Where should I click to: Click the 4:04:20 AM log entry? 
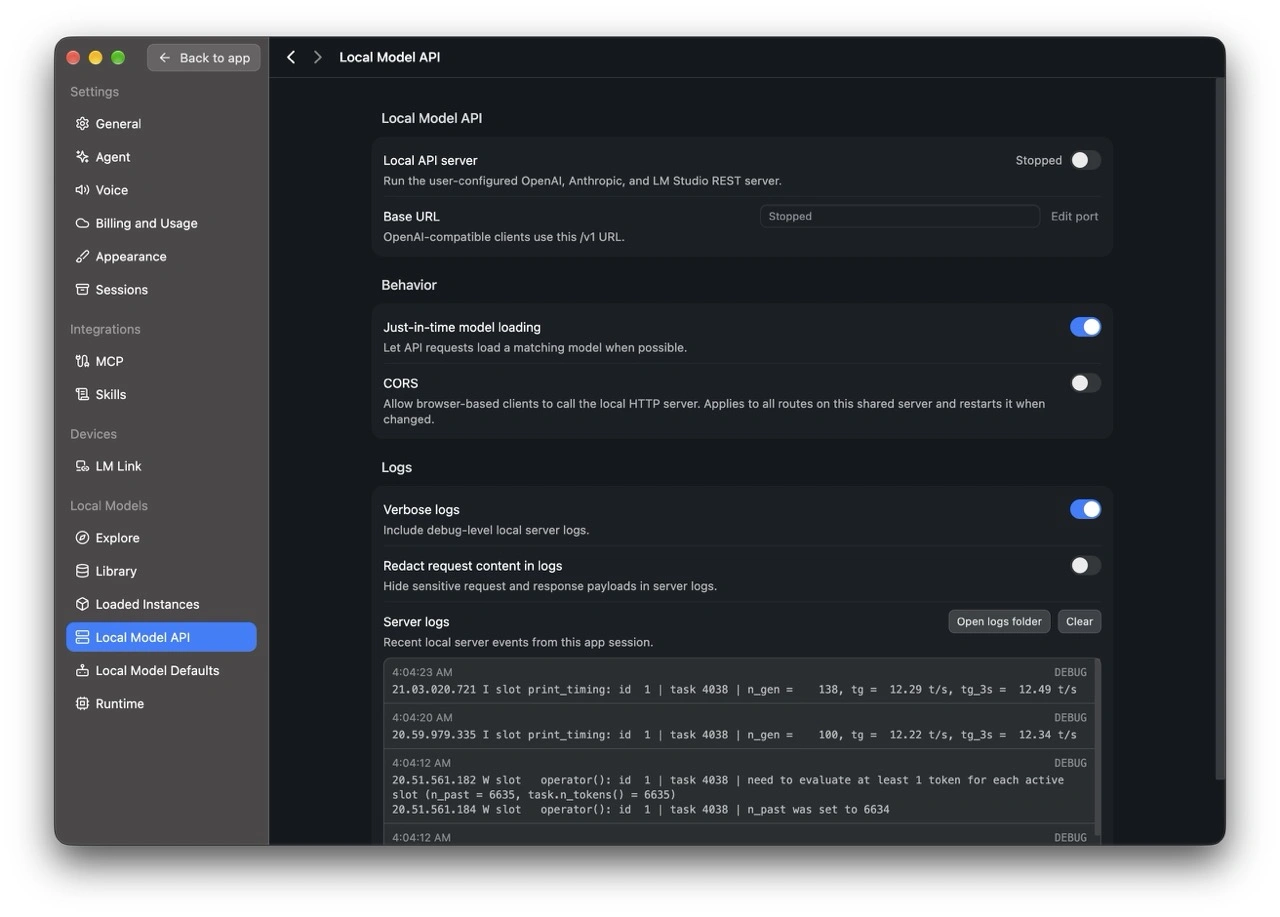tap(739, 726)
